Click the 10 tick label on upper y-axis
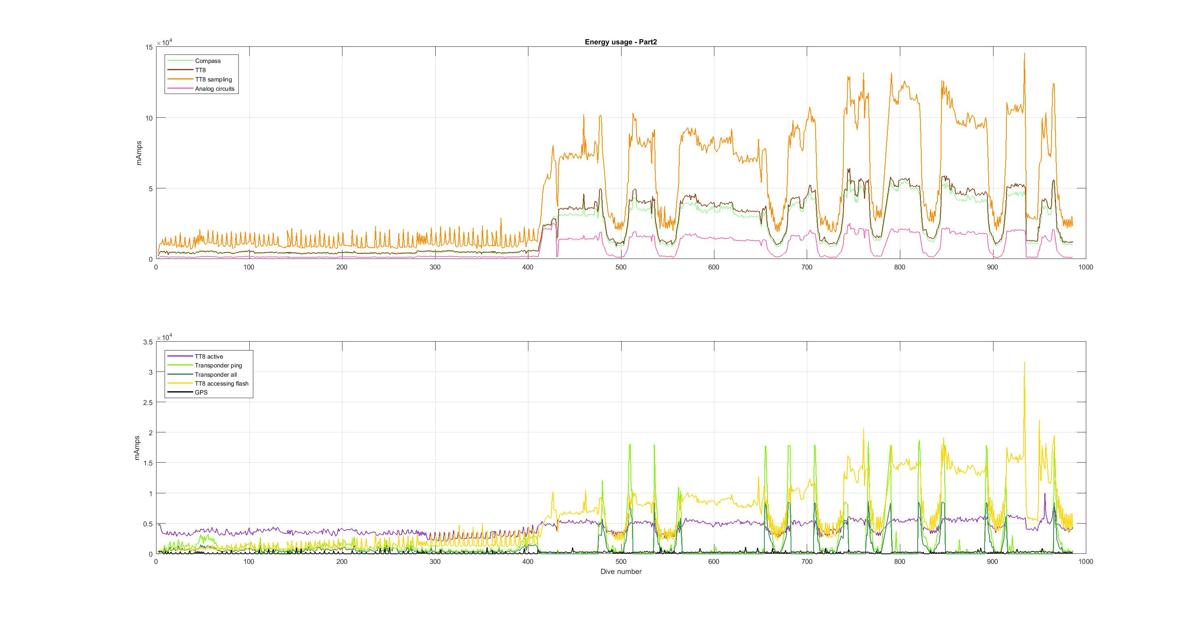 point(148,118)
